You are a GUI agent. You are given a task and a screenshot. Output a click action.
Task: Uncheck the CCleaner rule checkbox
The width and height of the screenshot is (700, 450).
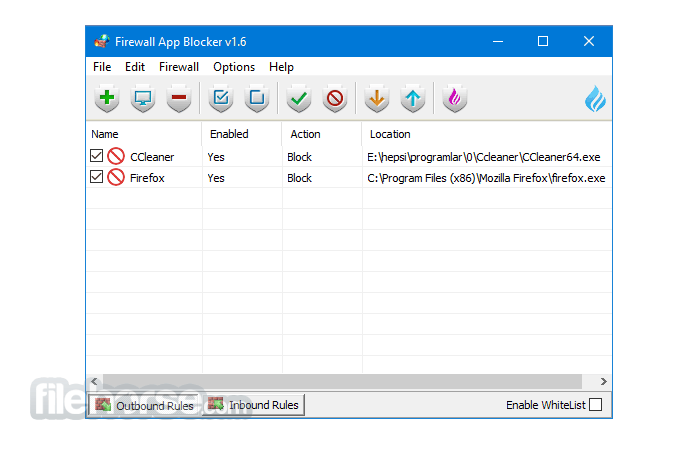96,156
